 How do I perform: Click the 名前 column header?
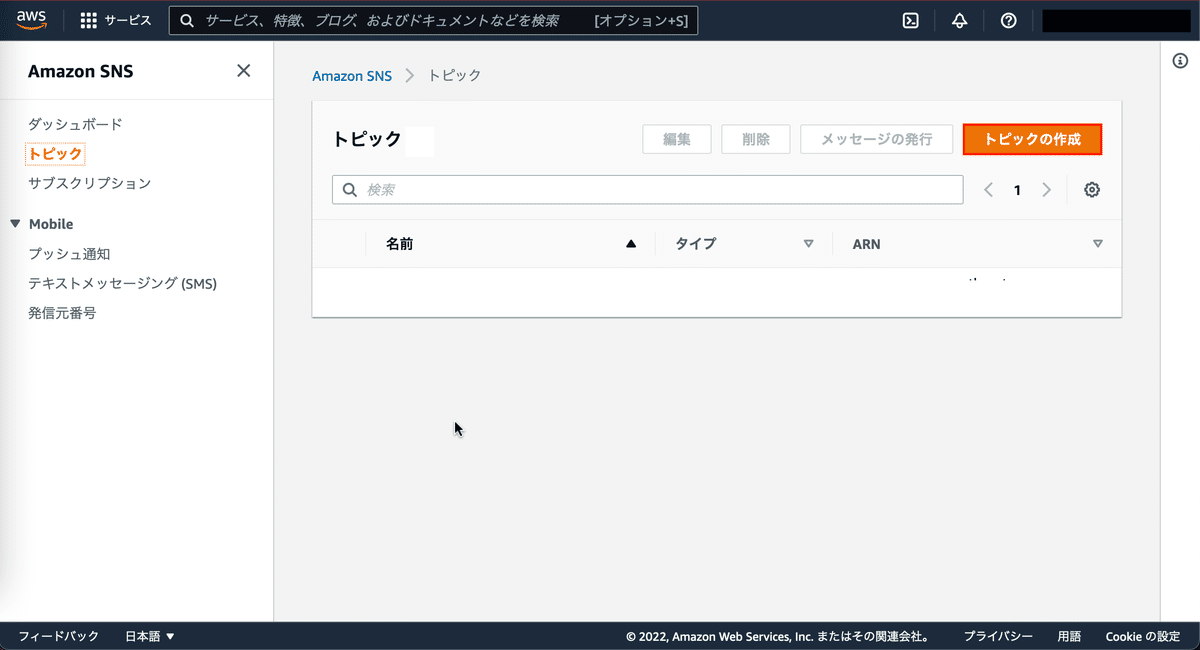(x=399, y=244)
